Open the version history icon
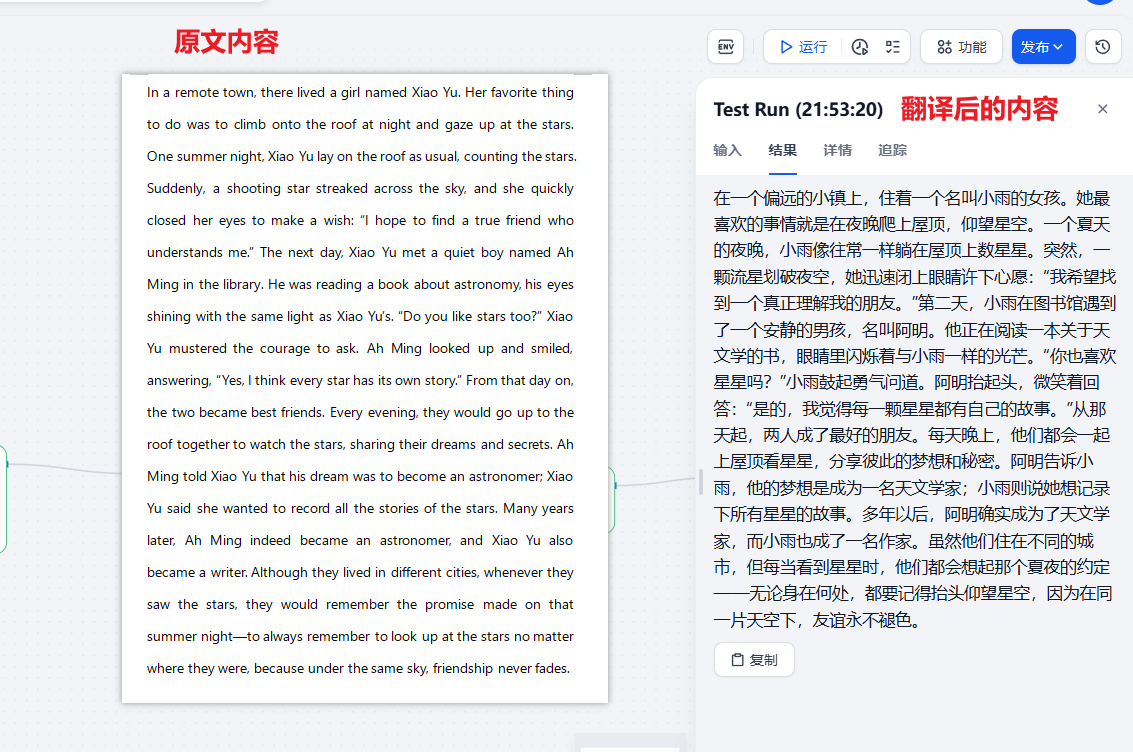 (x=1103, y=47)
